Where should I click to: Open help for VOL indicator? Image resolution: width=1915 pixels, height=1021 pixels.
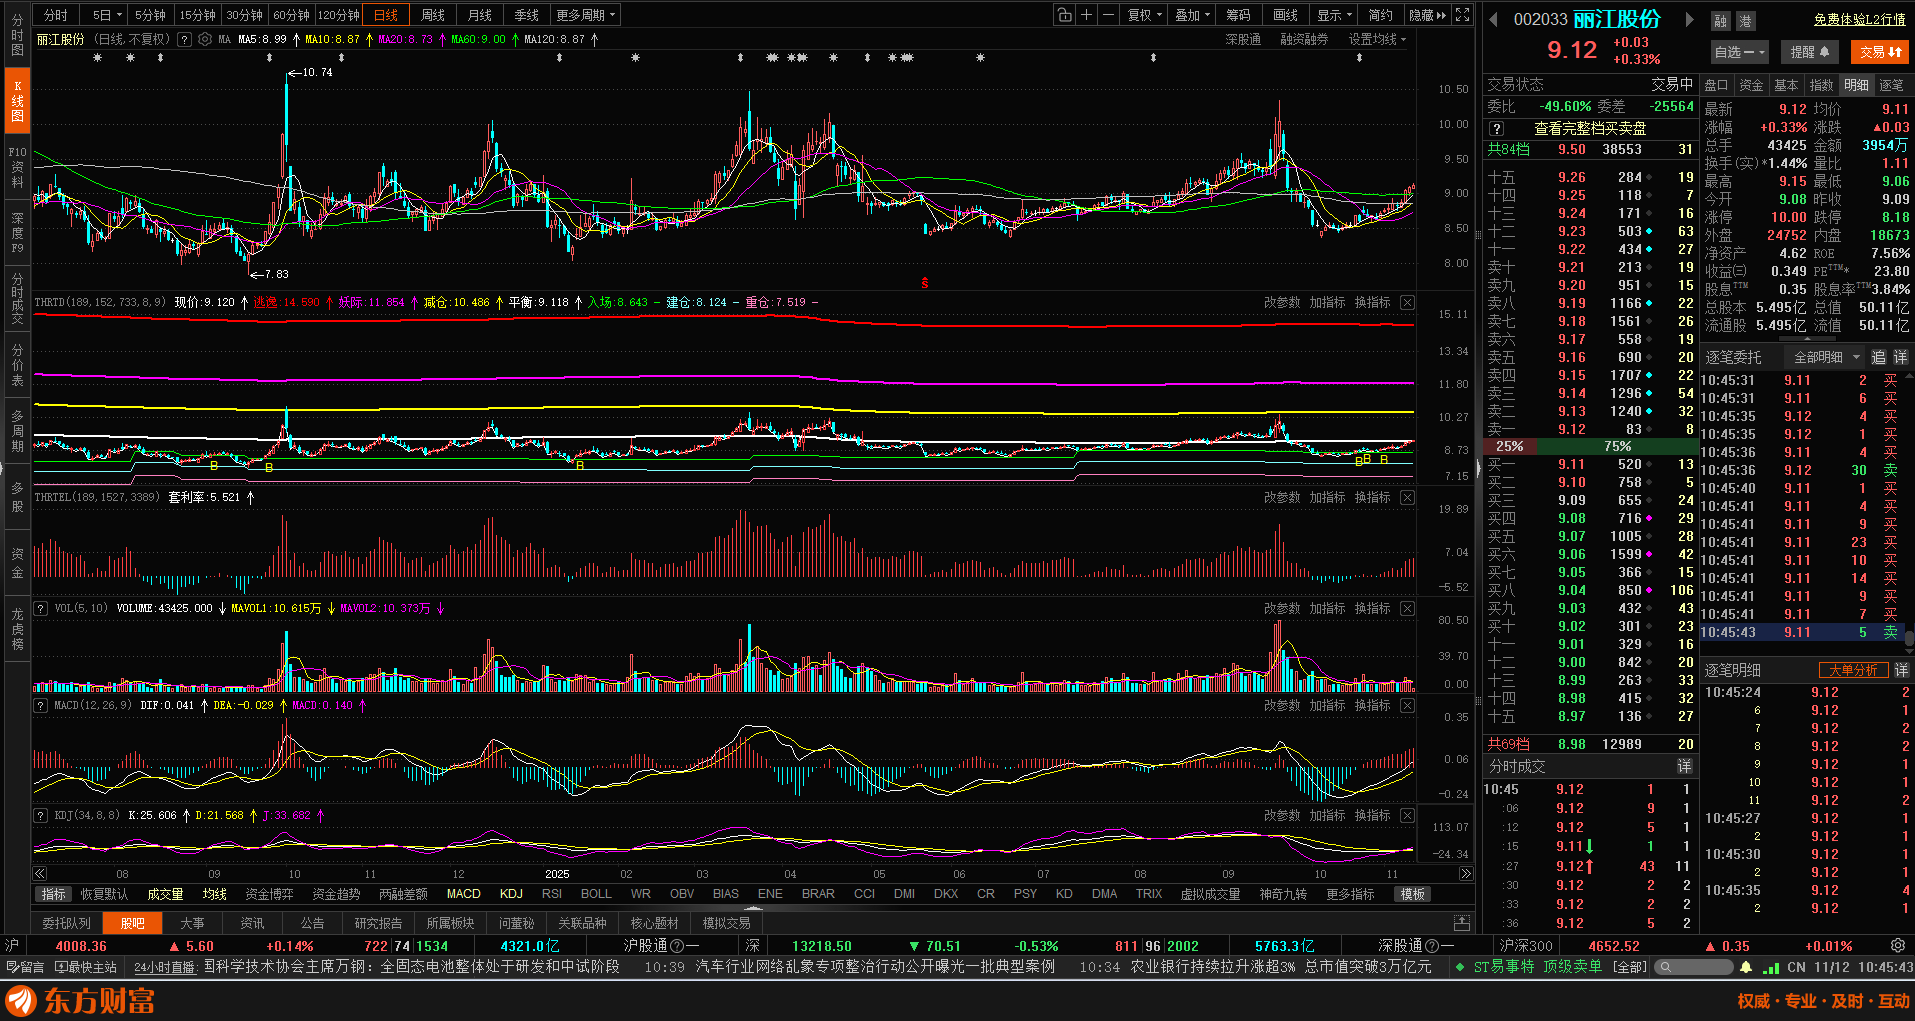coord(41,608)
